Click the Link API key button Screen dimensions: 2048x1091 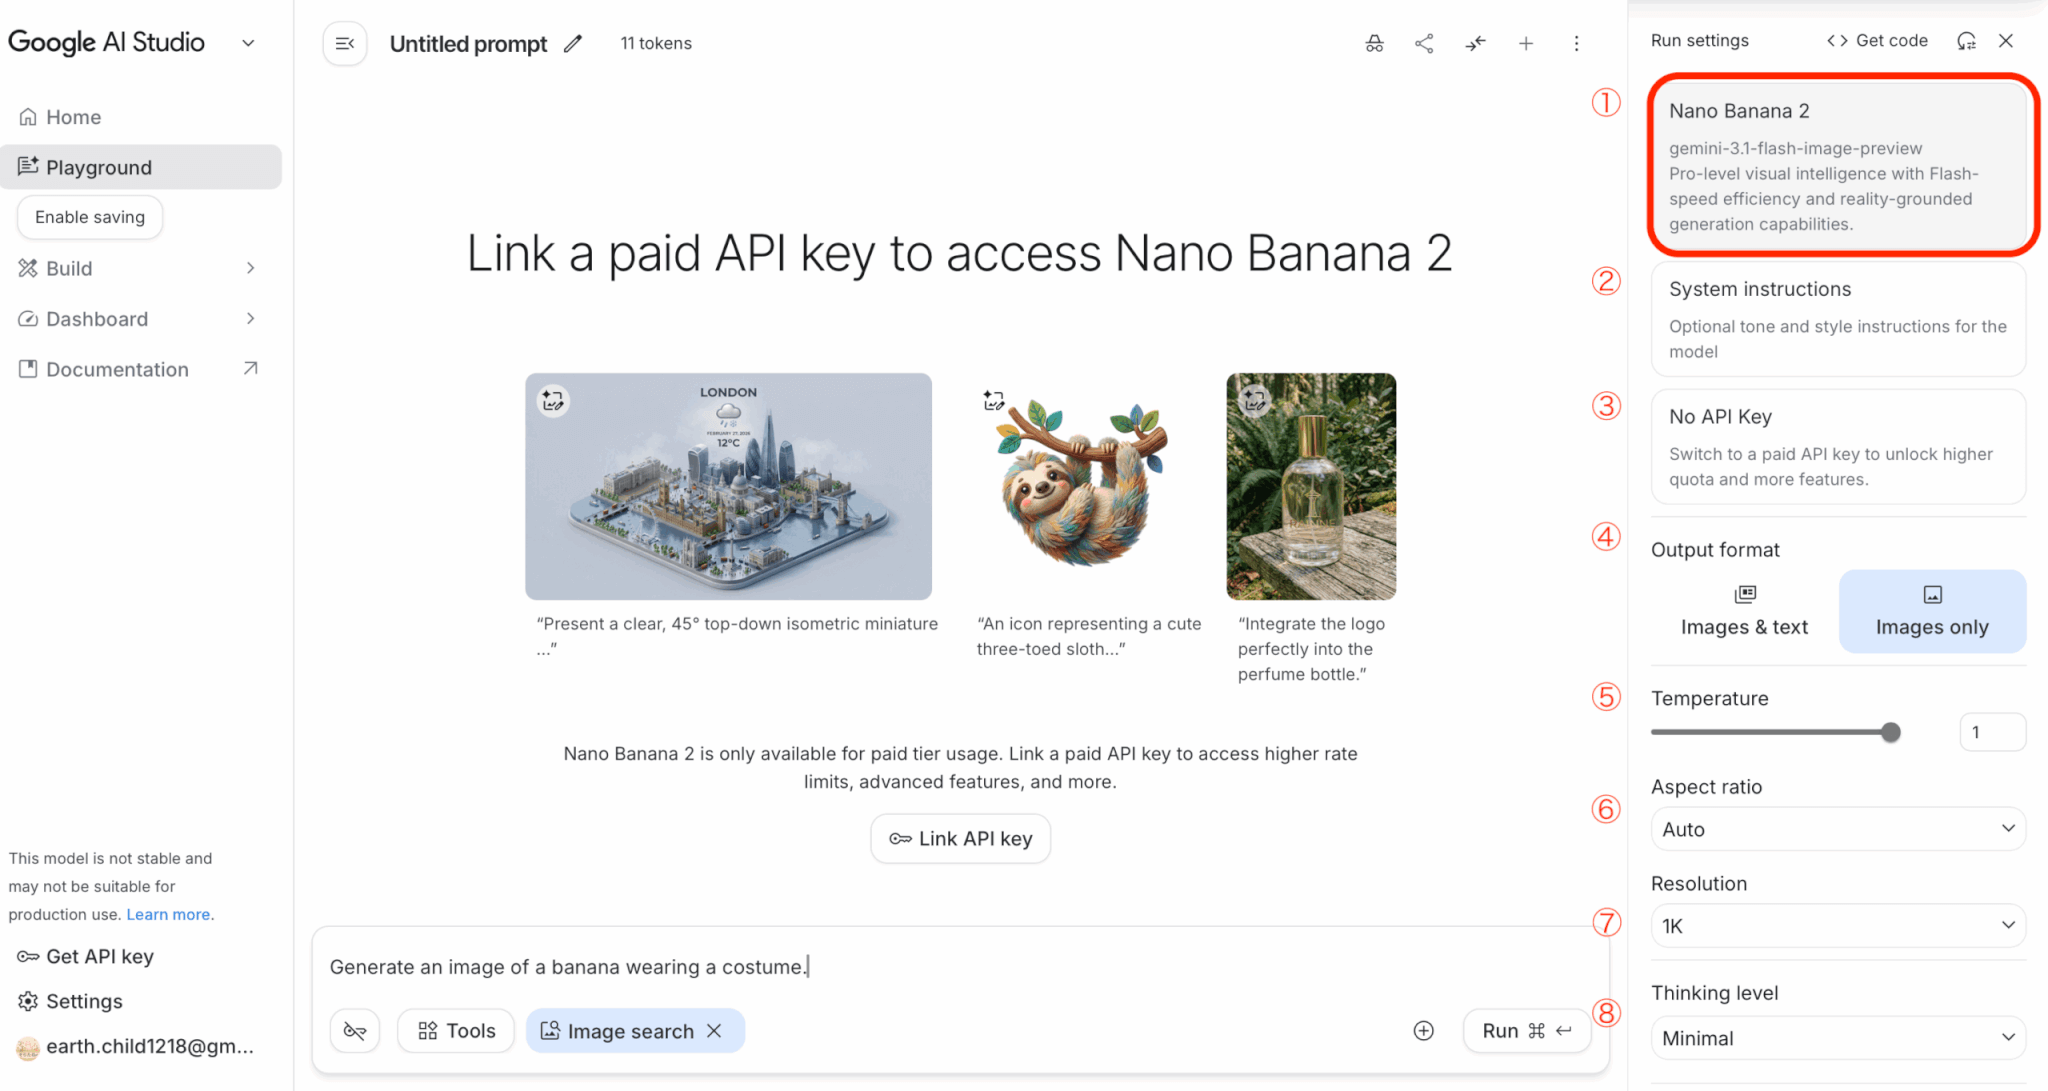point(960,839)
